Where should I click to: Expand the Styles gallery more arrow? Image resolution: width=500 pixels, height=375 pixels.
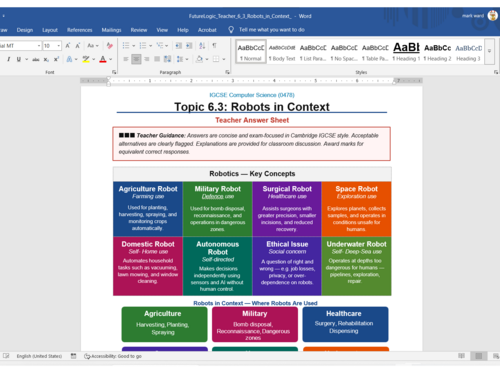(489, 51)
